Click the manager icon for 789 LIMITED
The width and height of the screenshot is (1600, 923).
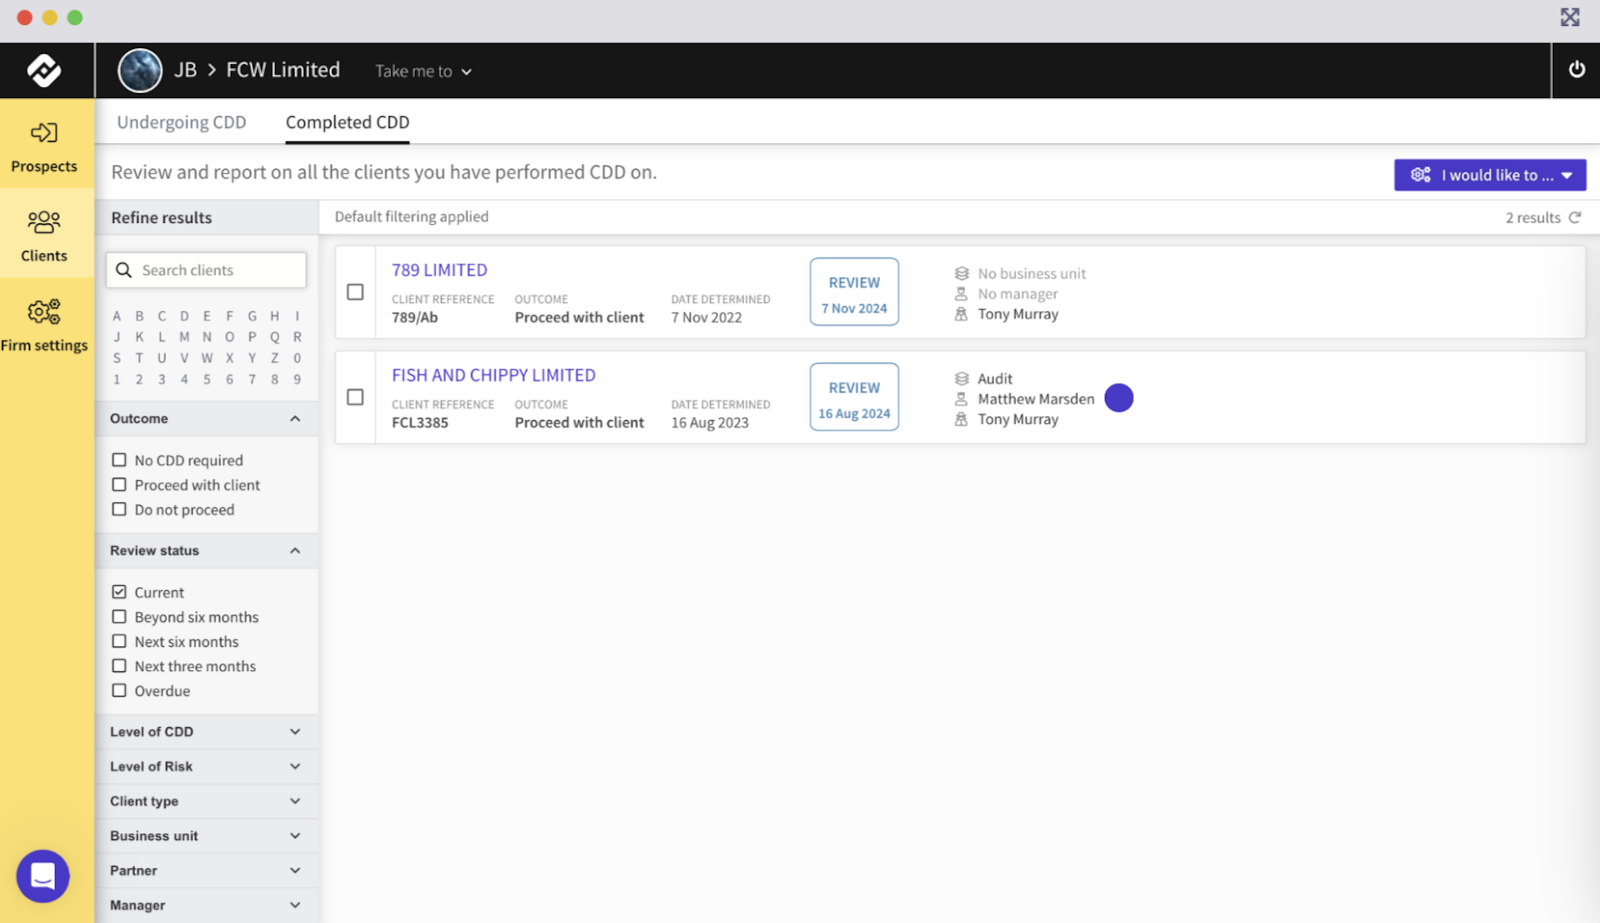(x=961, y=294)
